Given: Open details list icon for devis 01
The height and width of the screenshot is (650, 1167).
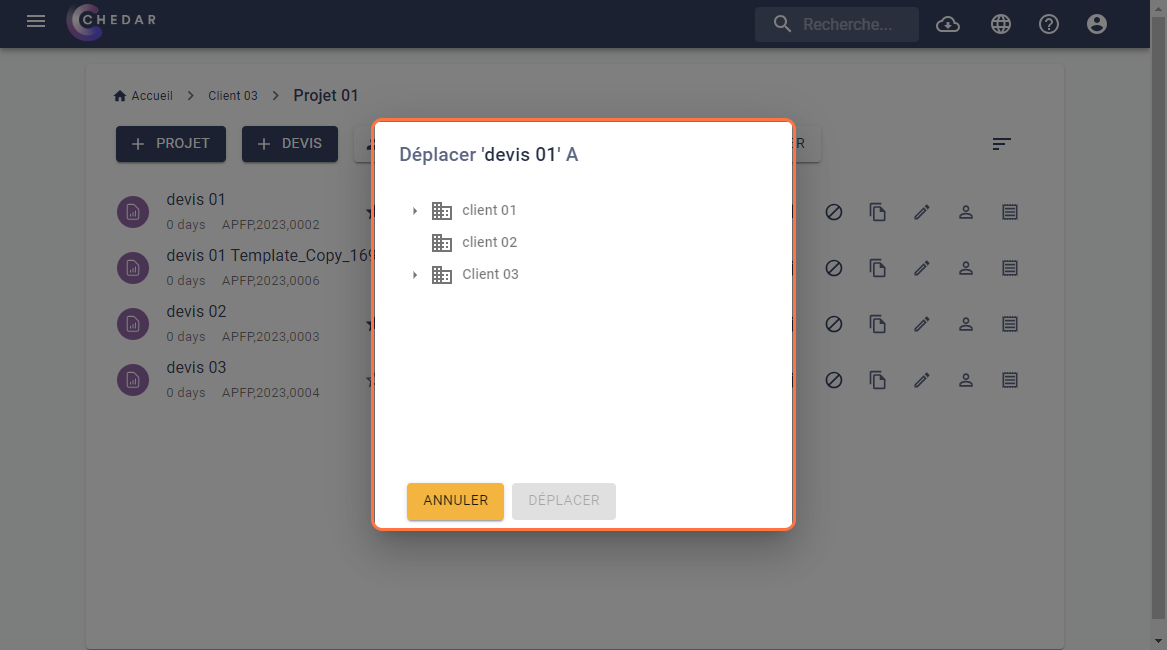Looking at the screenshot, I should point(1009,212).
